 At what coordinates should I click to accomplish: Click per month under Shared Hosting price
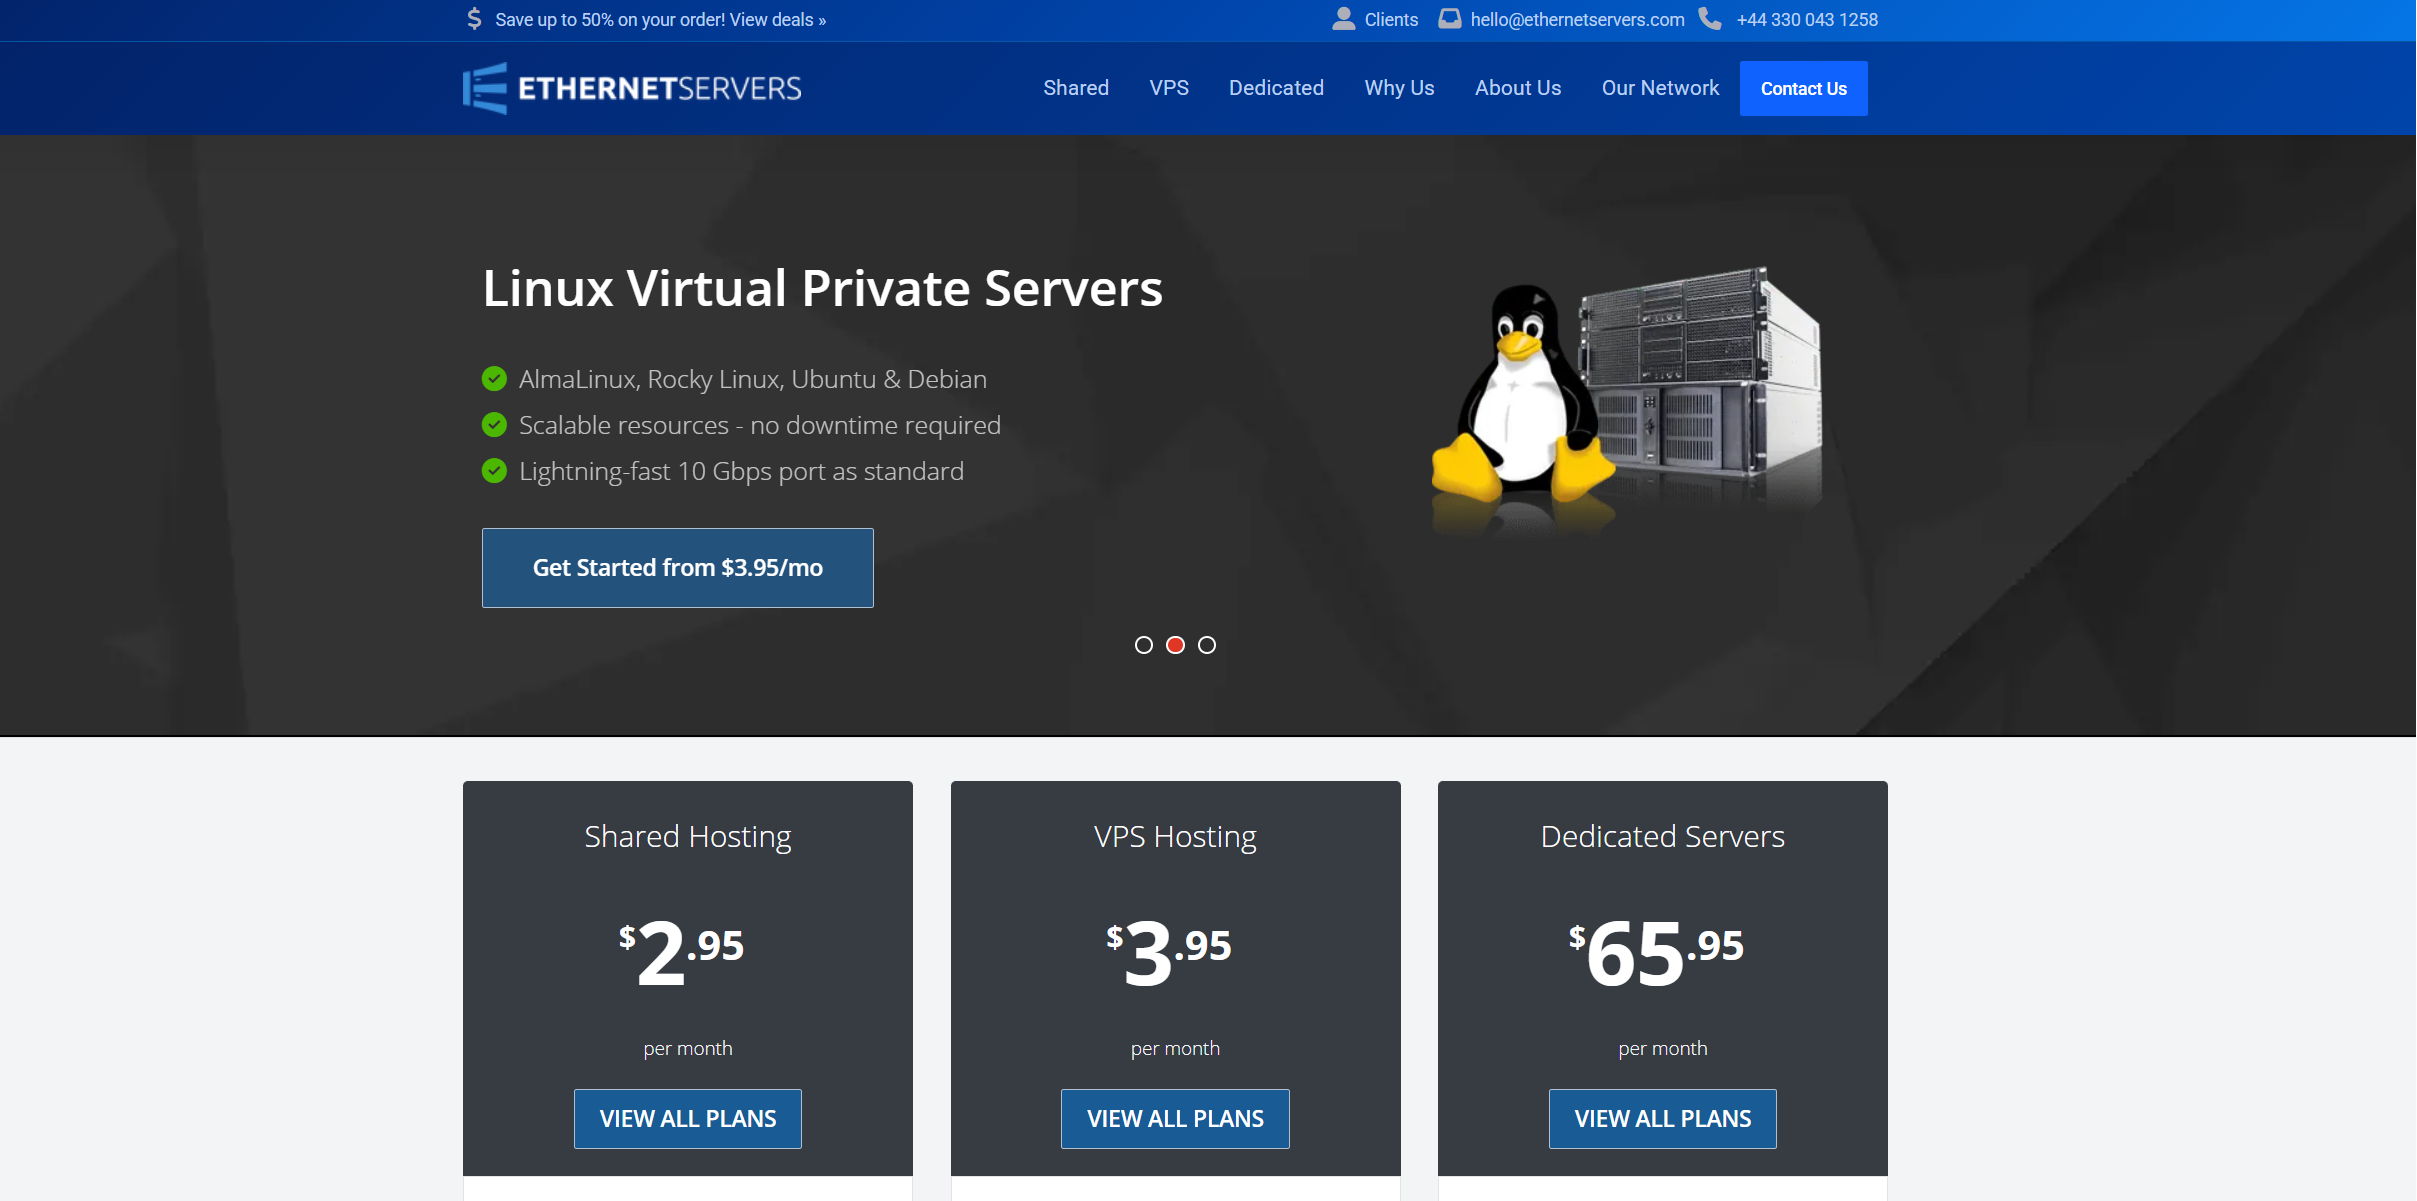tap(688, 1048)
